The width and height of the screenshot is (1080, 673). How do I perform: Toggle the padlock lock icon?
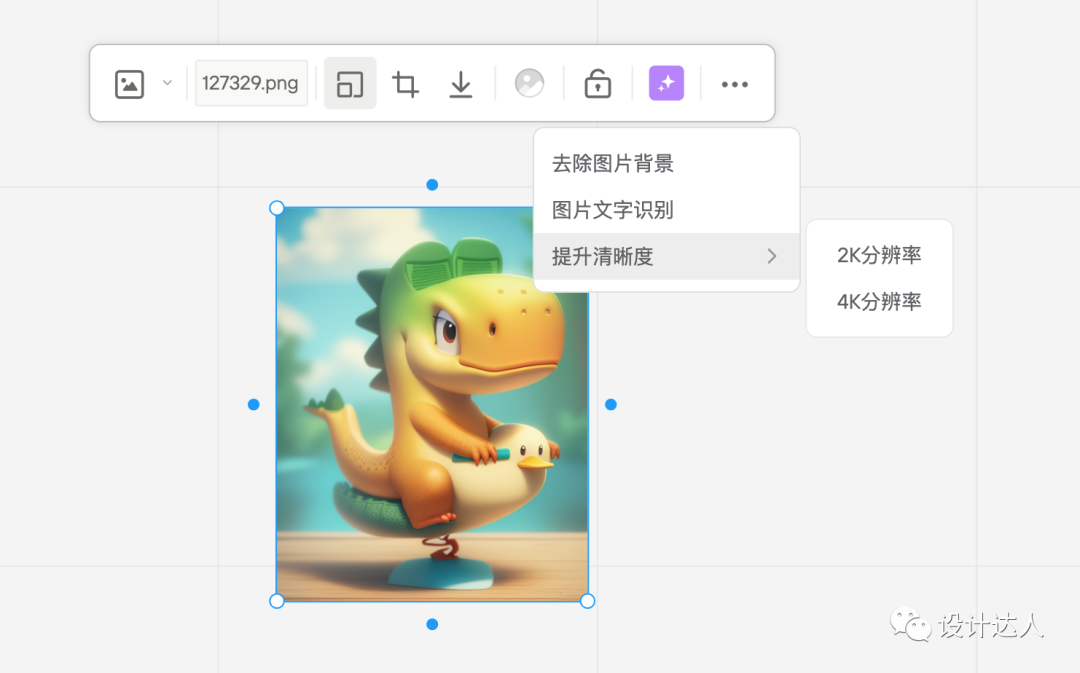point(597,84)
